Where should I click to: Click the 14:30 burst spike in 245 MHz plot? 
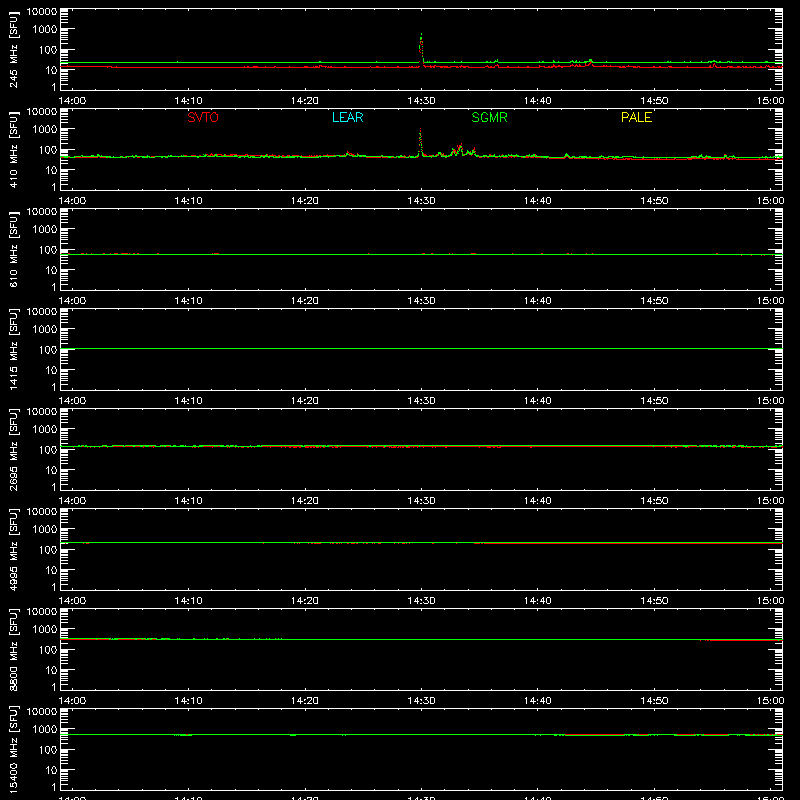(x=421, y=48)
